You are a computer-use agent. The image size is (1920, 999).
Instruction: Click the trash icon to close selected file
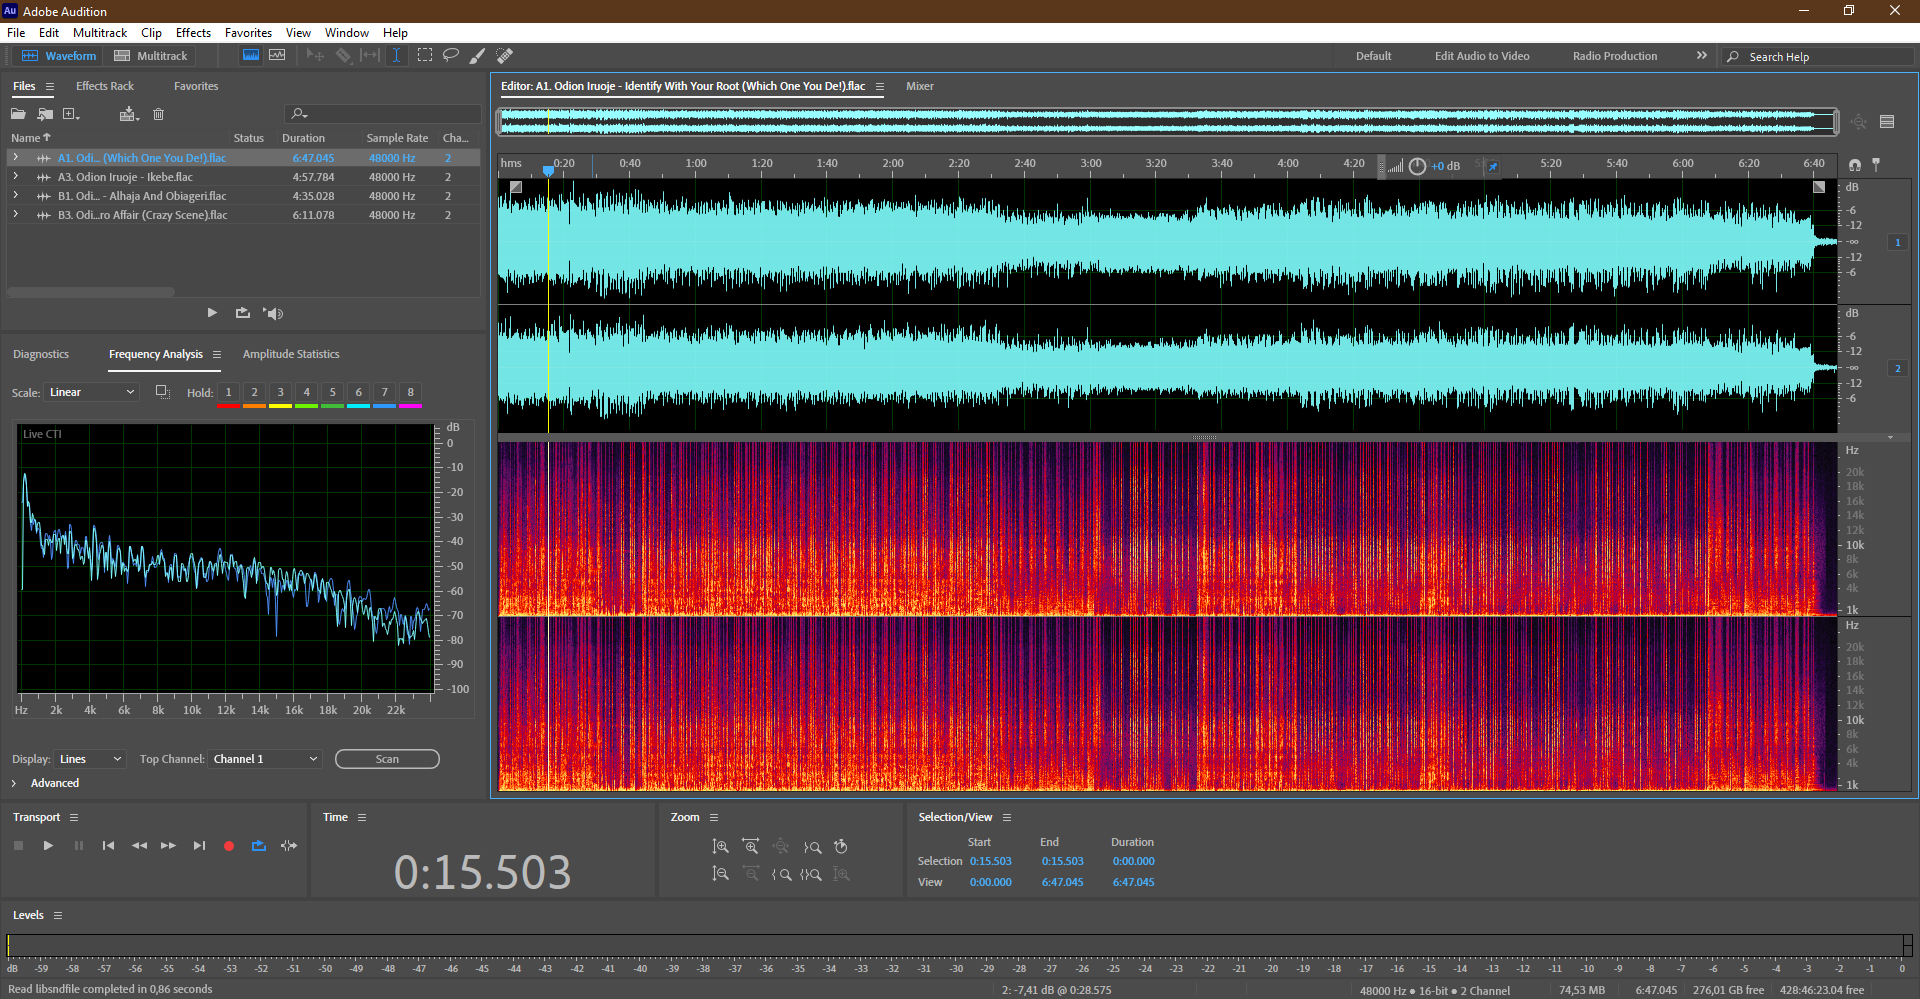point(158,114)
